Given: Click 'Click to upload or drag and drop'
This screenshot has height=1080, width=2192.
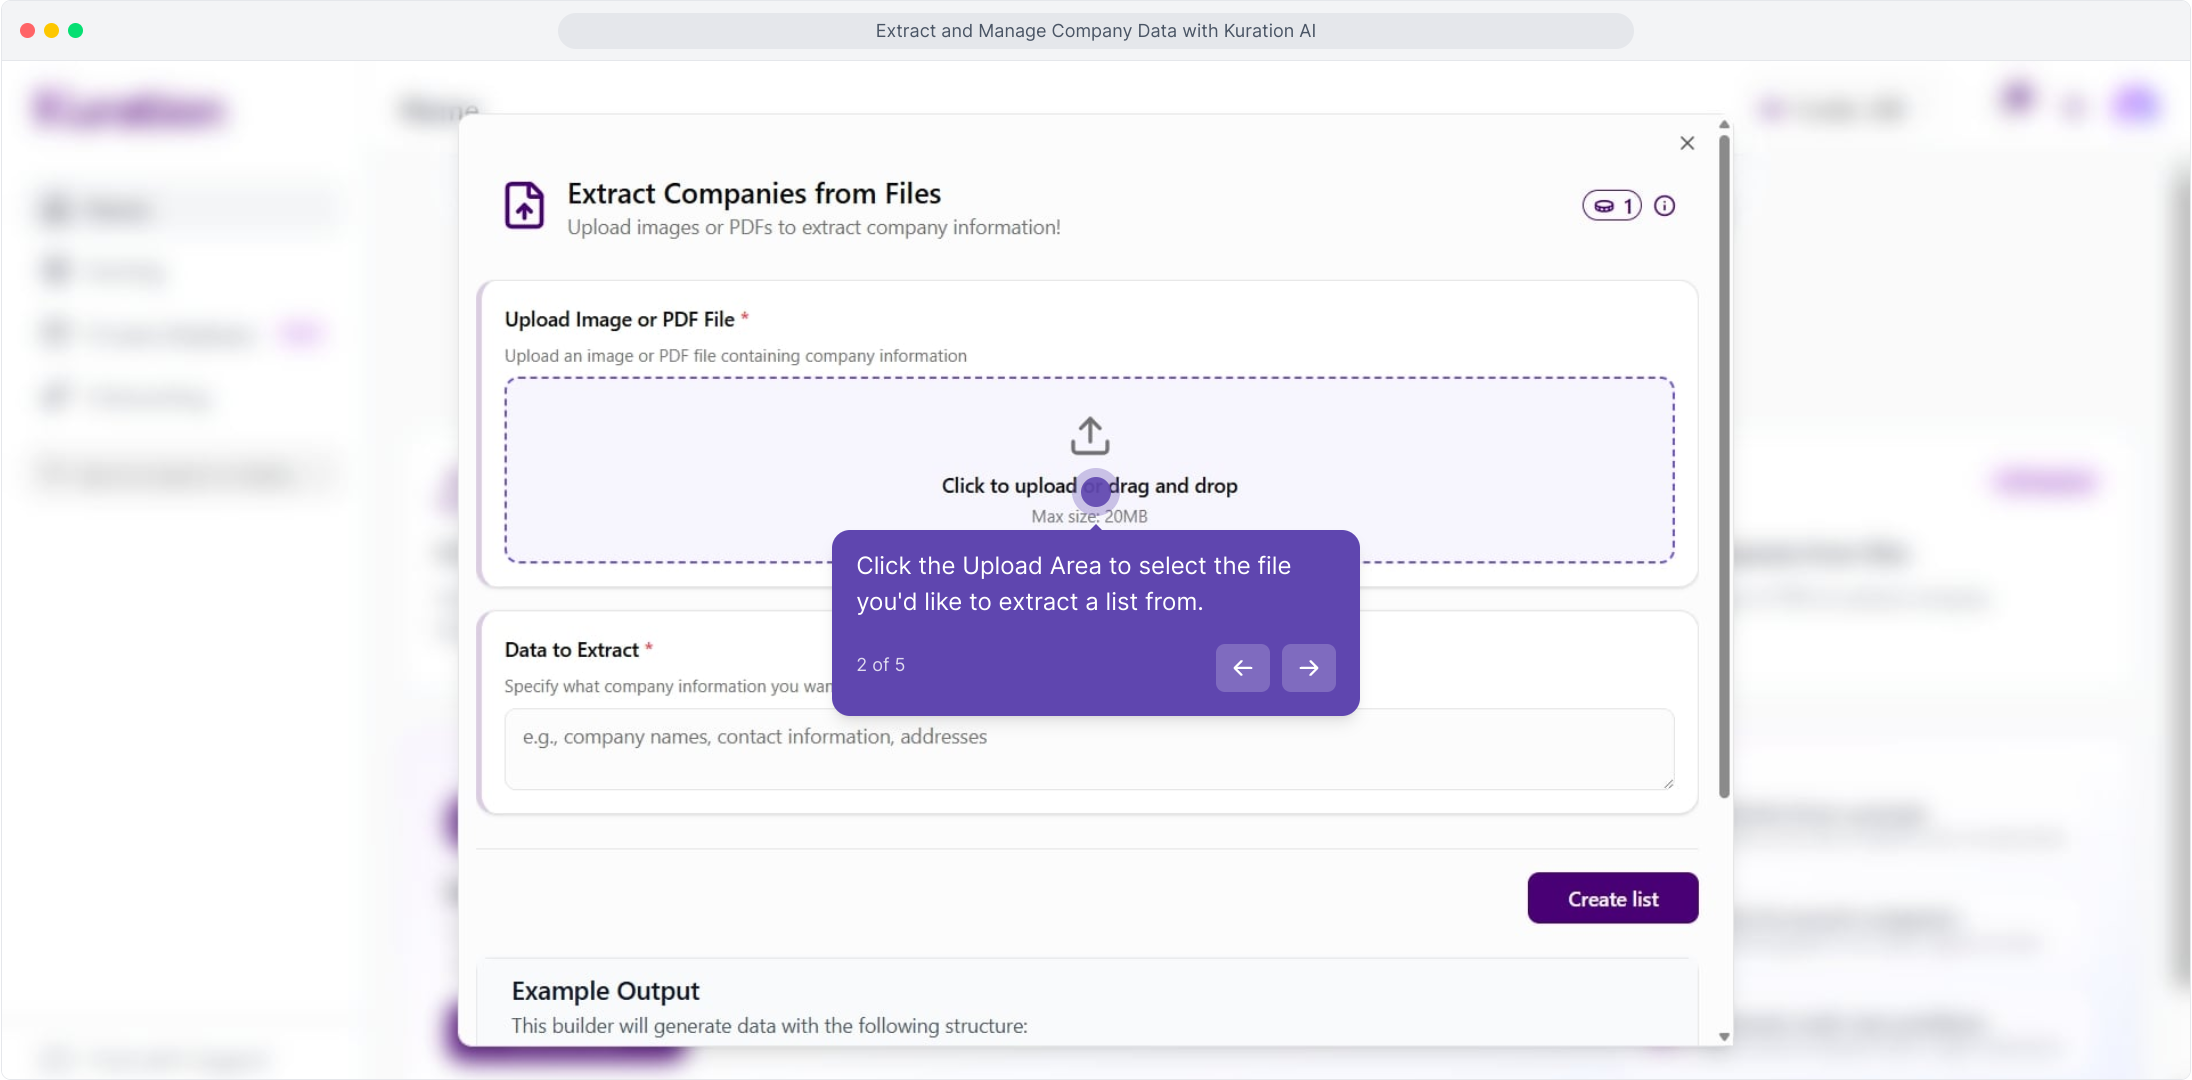Looking at the screenshot, I should pyautogui.click(x=1089, y=486).
